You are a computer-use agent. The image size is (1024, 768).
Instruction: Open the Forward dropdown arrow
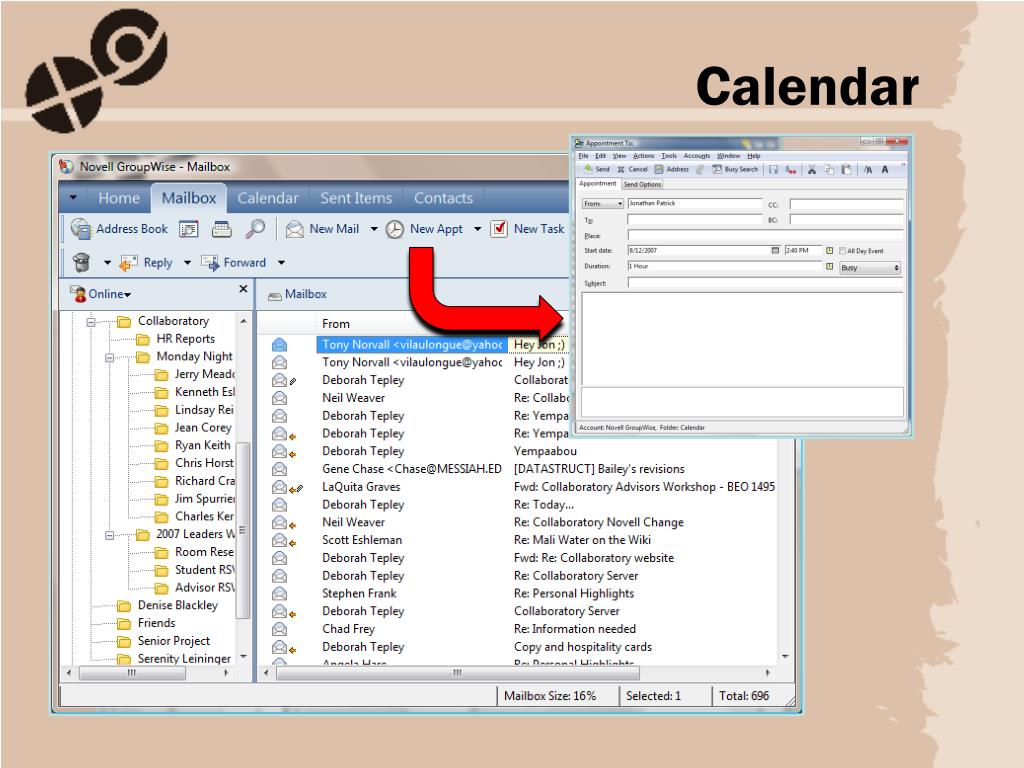pyautogui.click(x=281, y=263)
